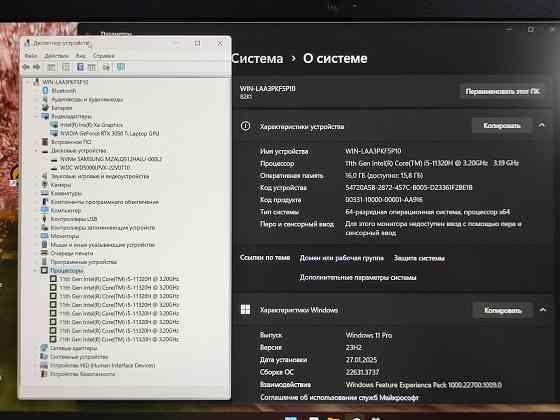This screenshot has height=420, width=560.
Task: Click the Камеры camera icon
Action: [45, 185]
